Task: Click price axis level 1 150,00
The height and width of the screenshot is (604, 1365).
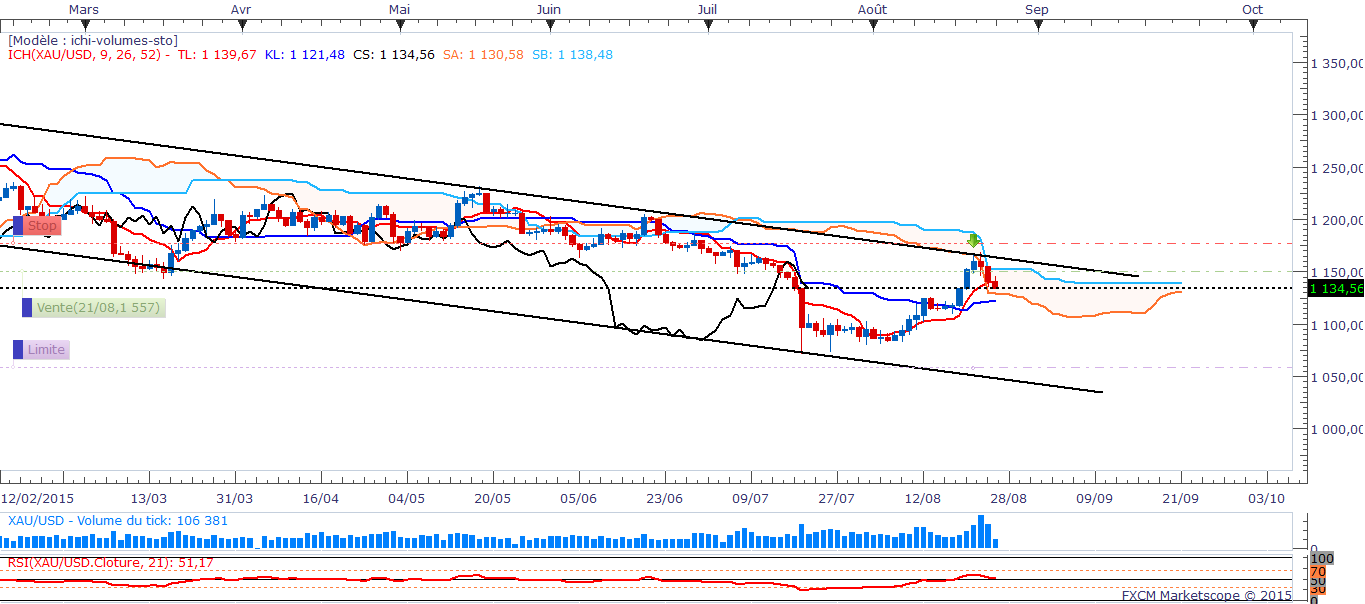Action: click(1338, 272)
